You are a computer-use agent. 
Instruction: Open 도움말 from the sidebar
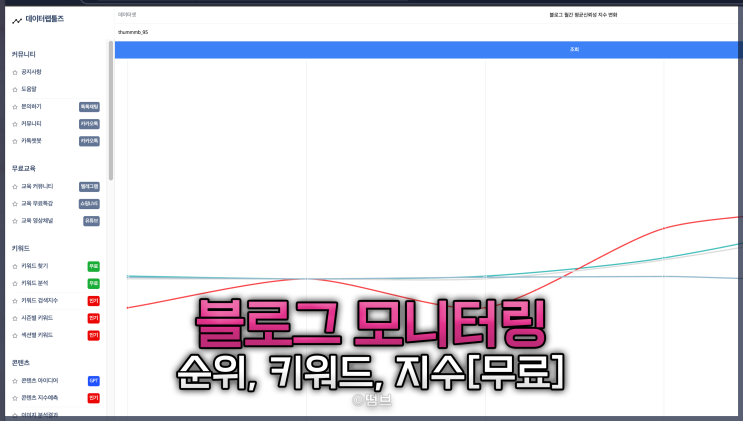click(x=29, y=89)
